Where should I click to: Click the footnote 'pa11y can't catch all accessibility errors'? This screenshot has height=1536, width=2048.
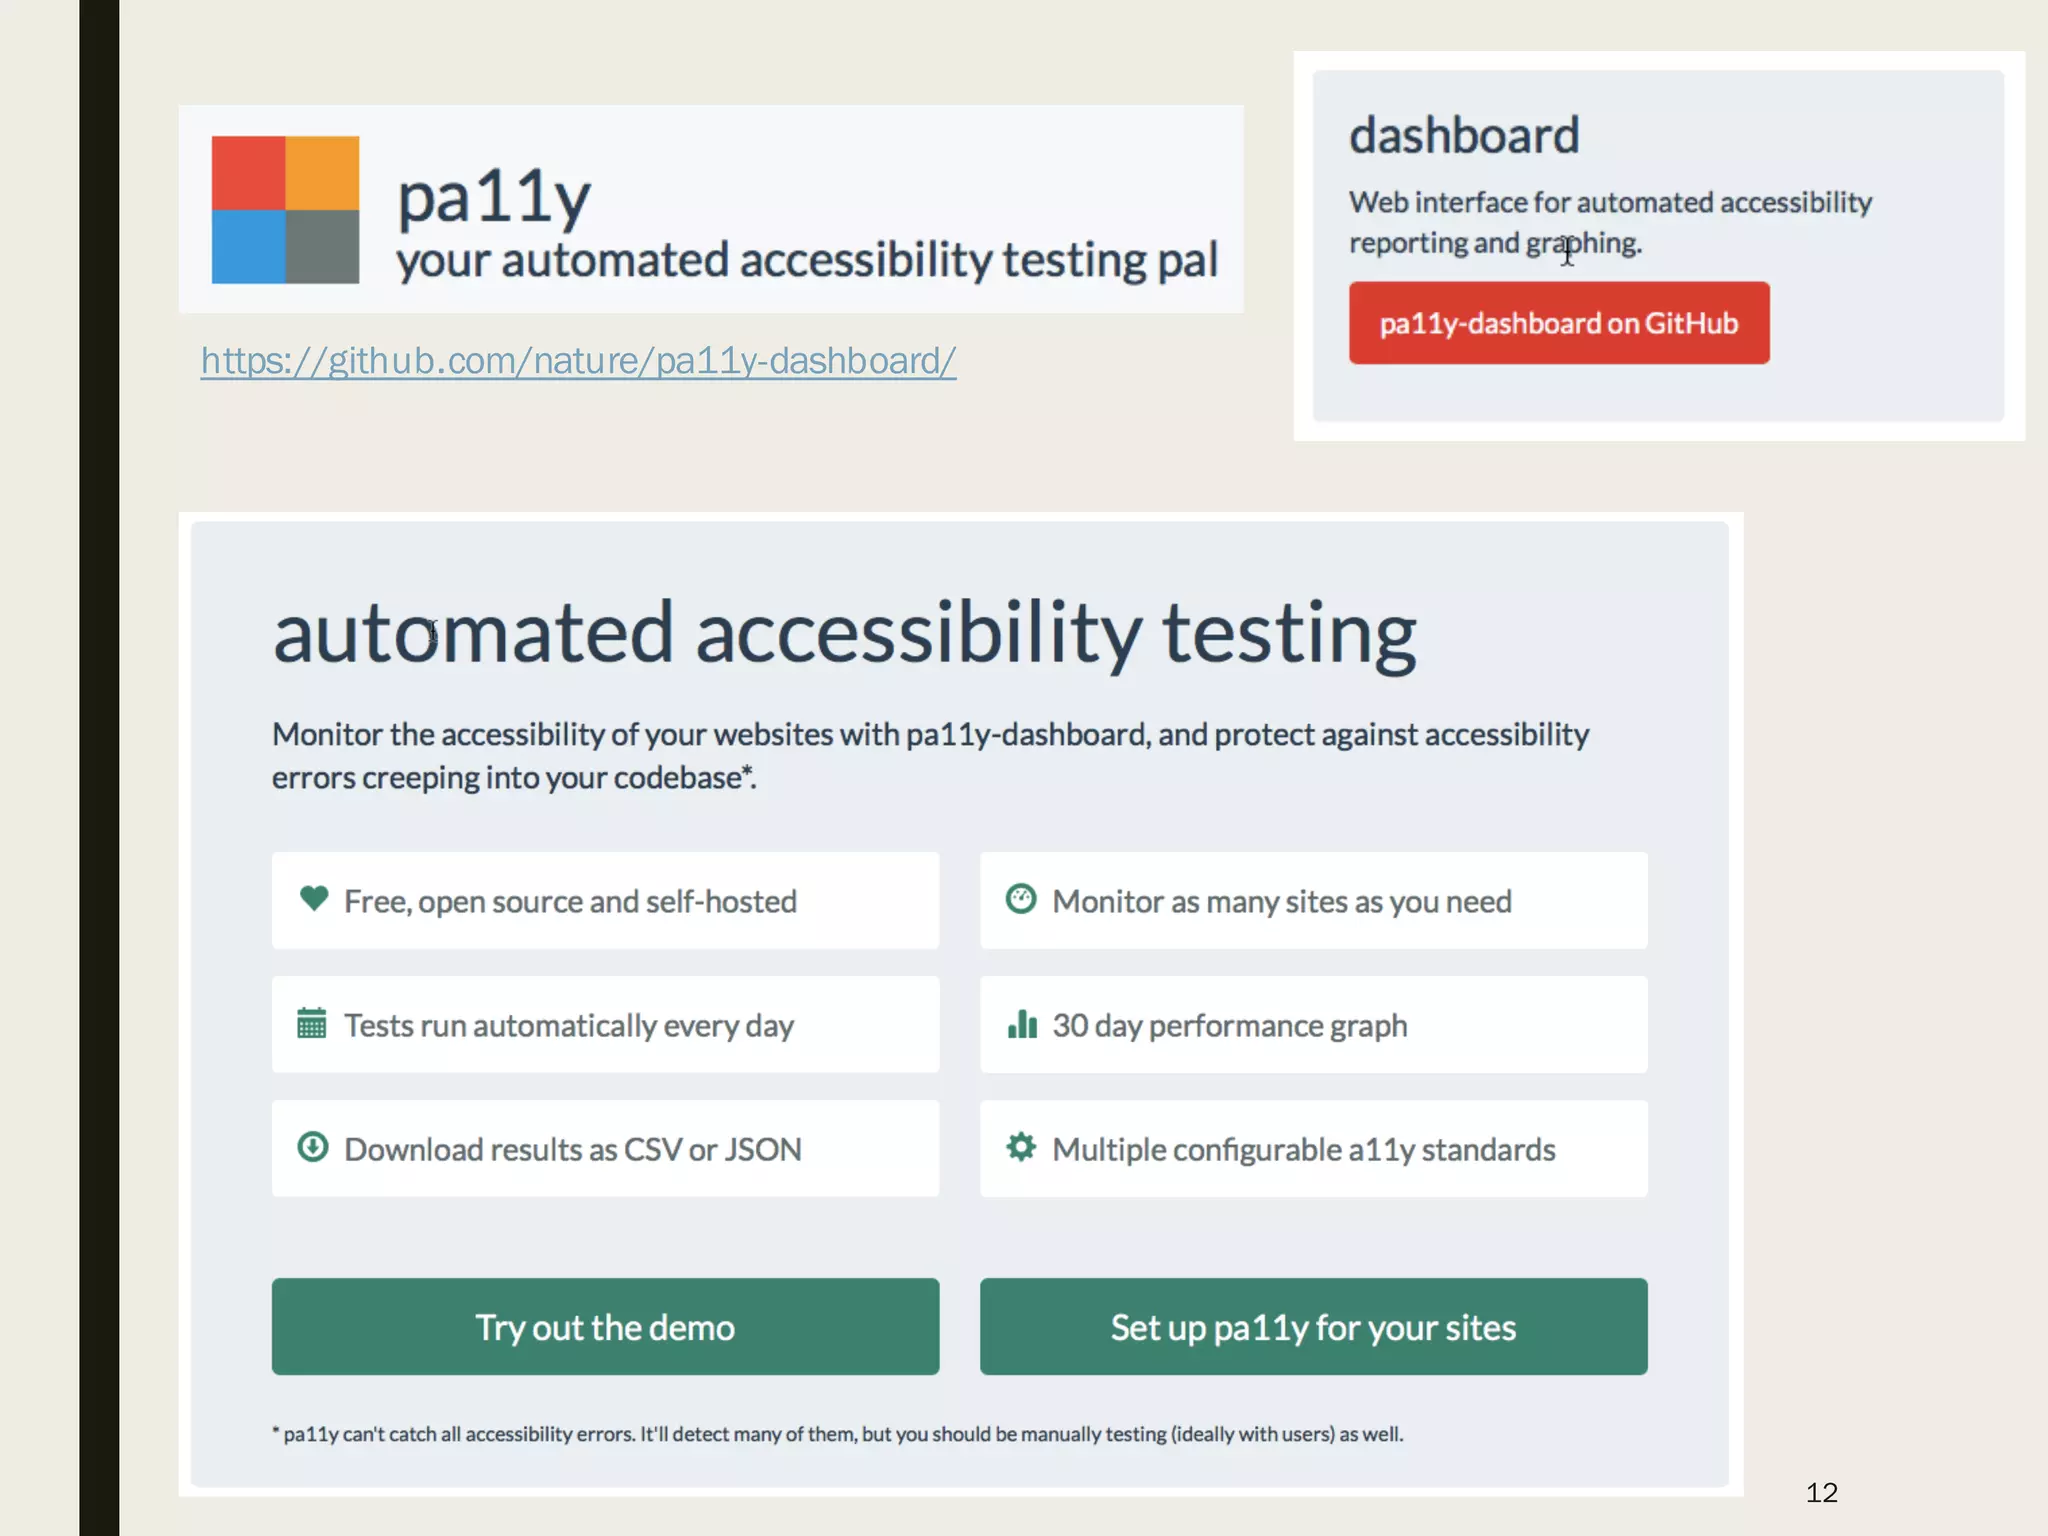point(838,1434)
